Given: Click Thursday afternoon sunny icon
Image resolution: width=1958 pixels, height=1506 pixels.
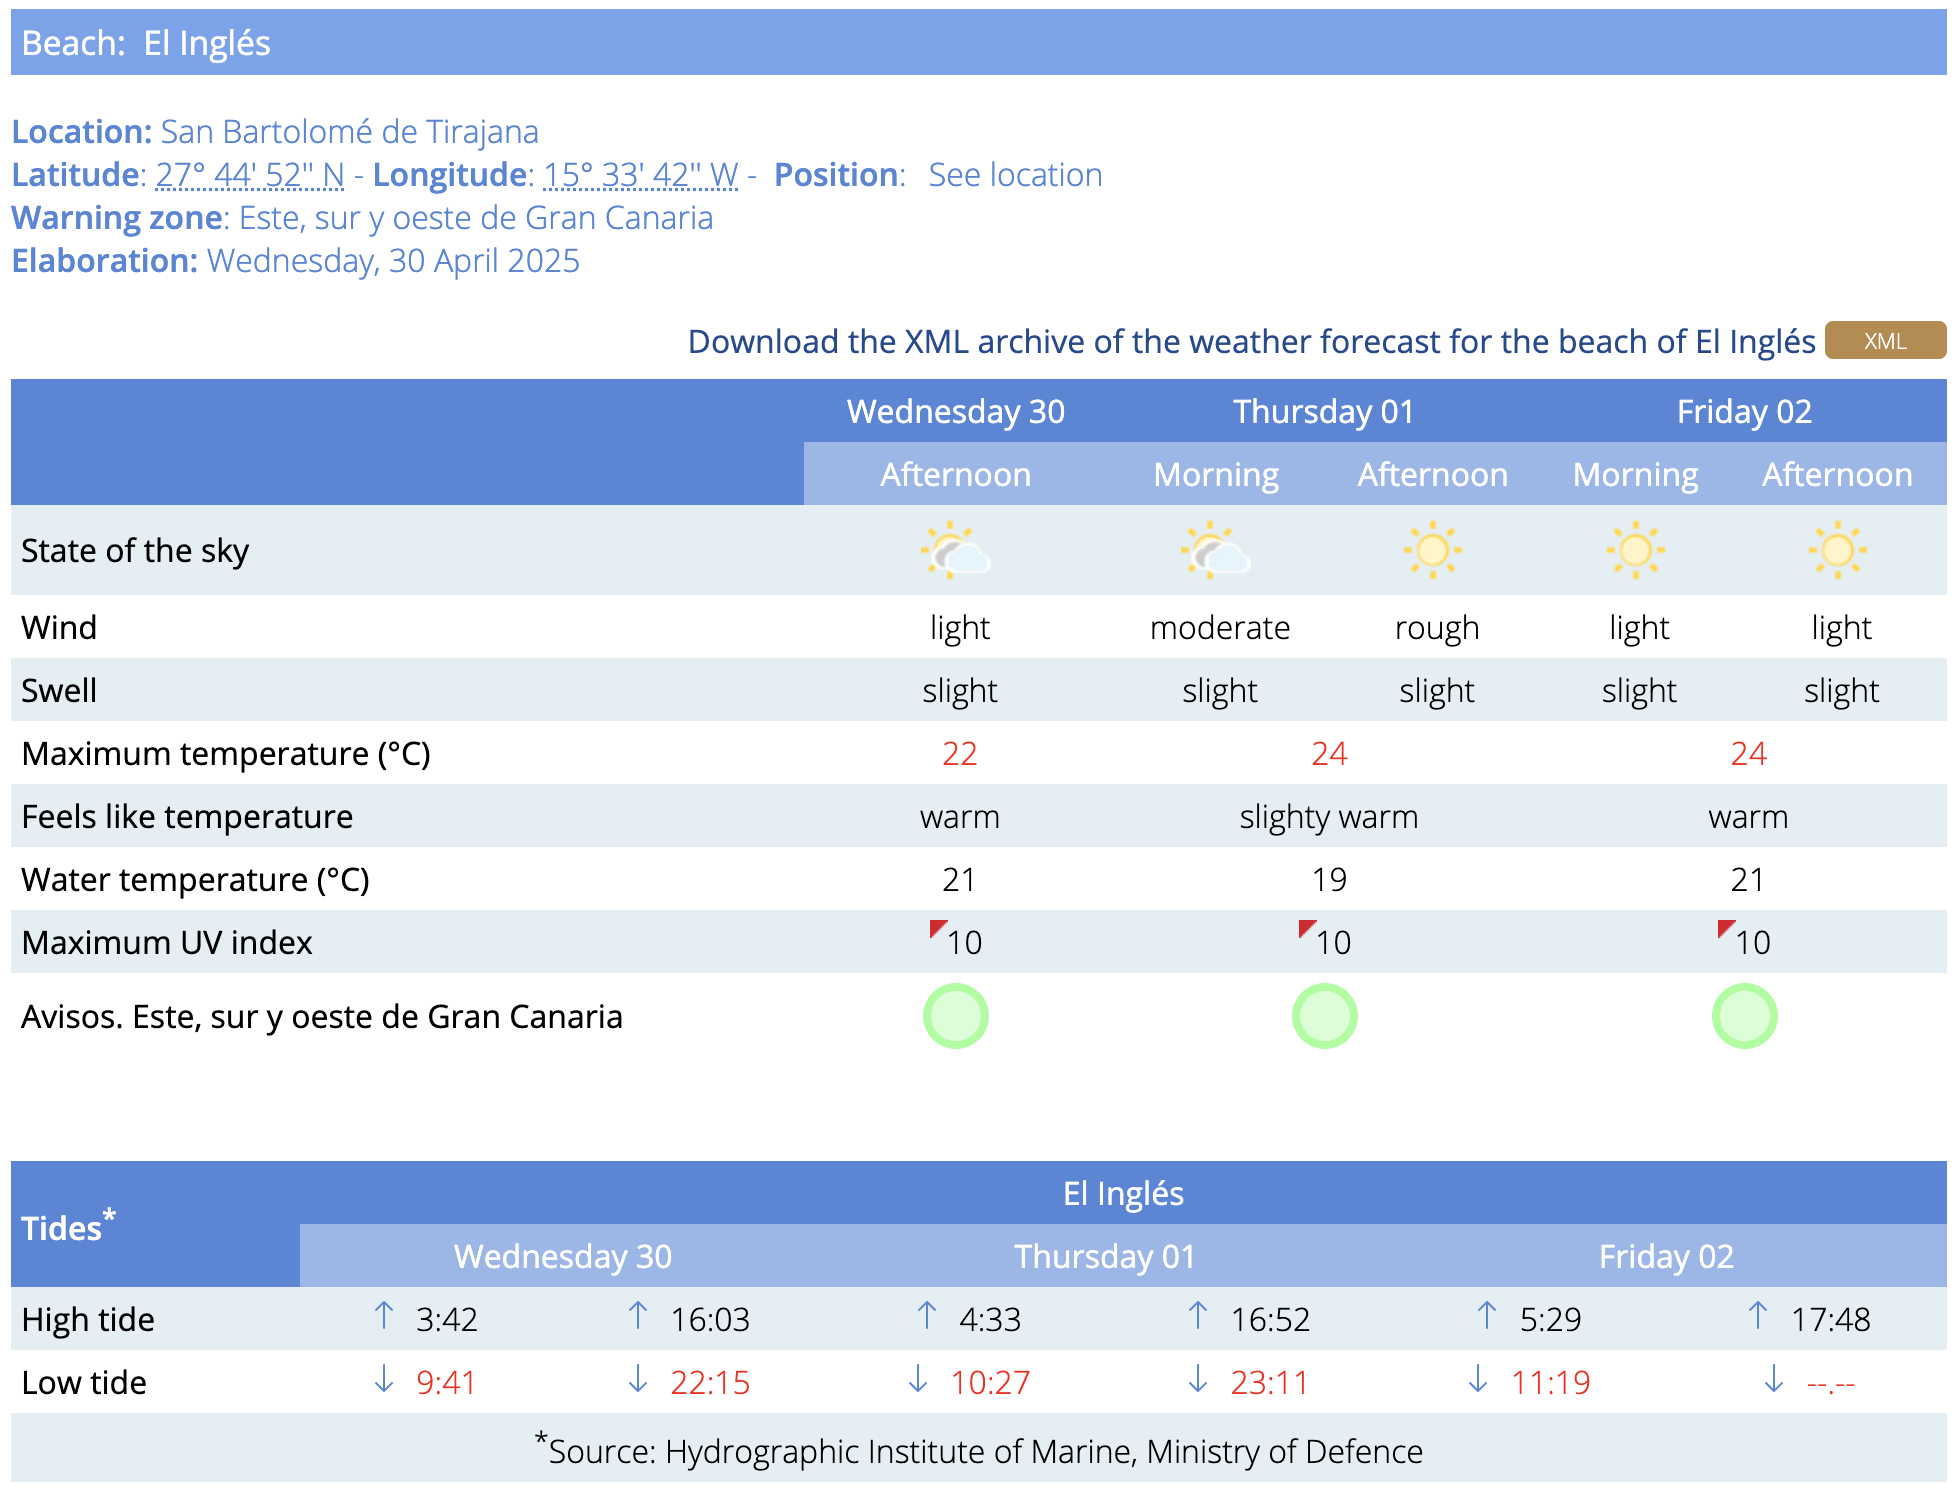Looking at the screenshot, I should point(1432,550).
